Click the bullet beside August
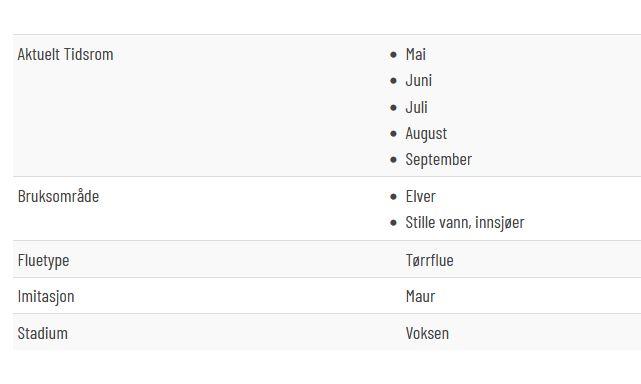This screenshot has height=384, width=641. point(393,133)
